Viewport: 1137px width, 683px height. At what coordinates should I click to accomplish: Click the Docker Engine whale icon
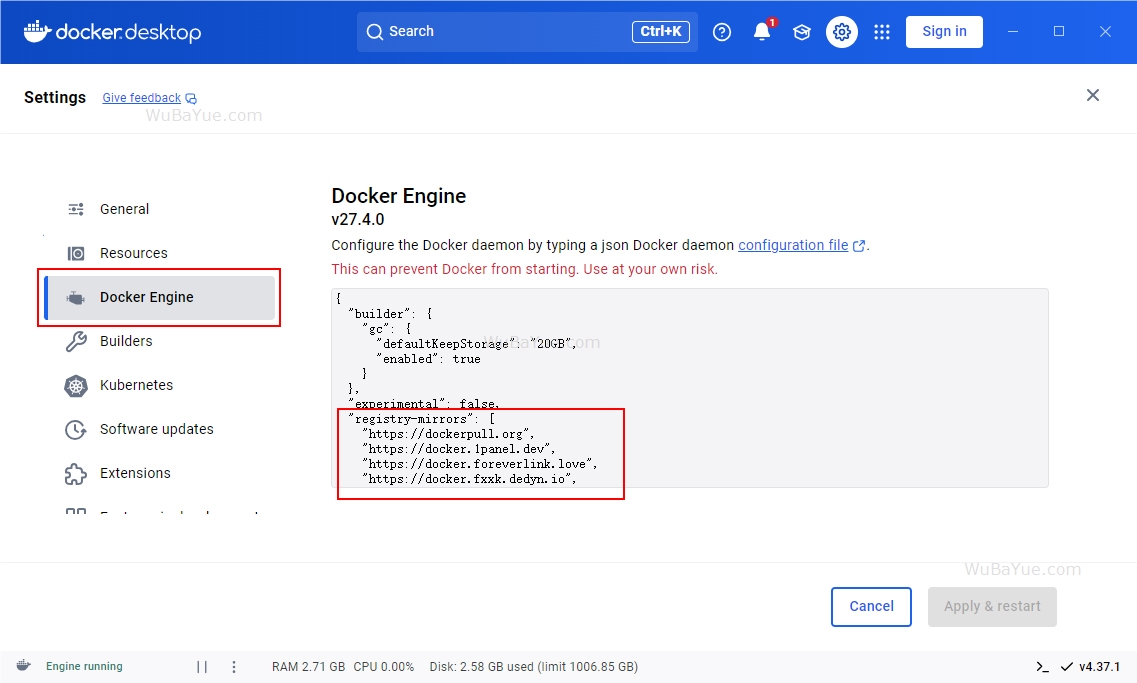click(x=75, y=297)
